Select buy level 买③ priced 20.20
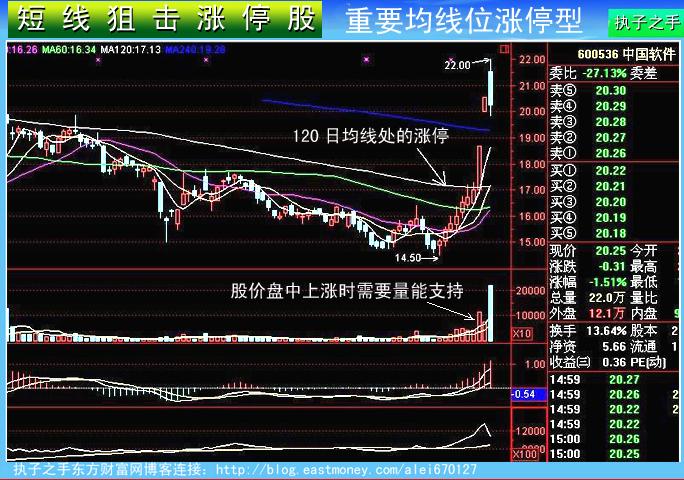This screenshot has width=684, height=480. (x=588, y=202)
